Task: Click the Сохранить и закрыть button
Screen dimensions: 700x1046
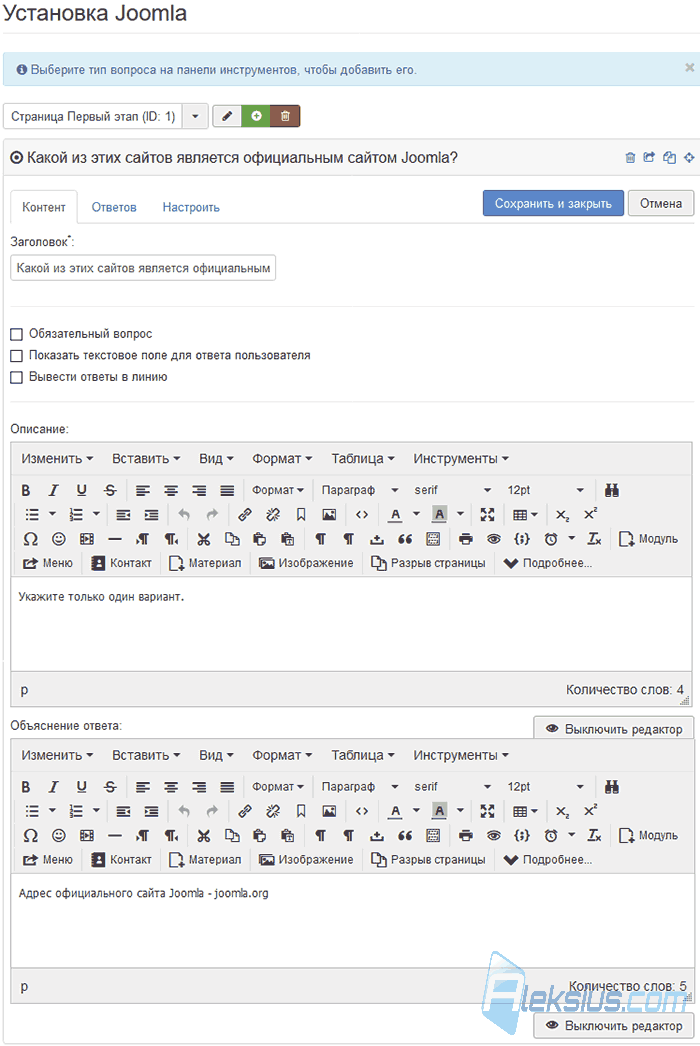Action: (553, 203)
